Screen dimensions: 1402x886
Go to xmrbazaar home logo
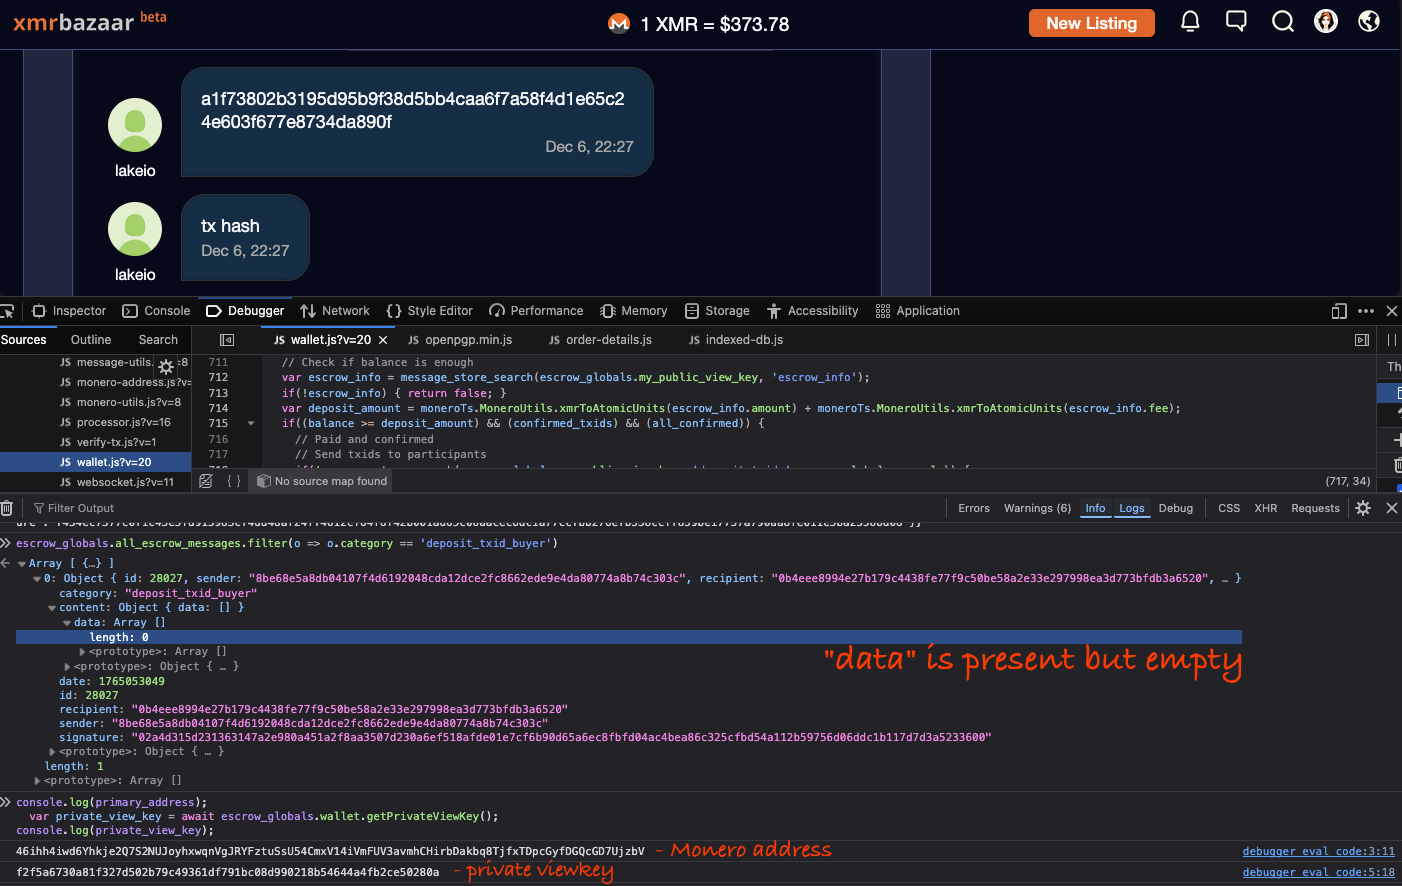click(90, 21)
